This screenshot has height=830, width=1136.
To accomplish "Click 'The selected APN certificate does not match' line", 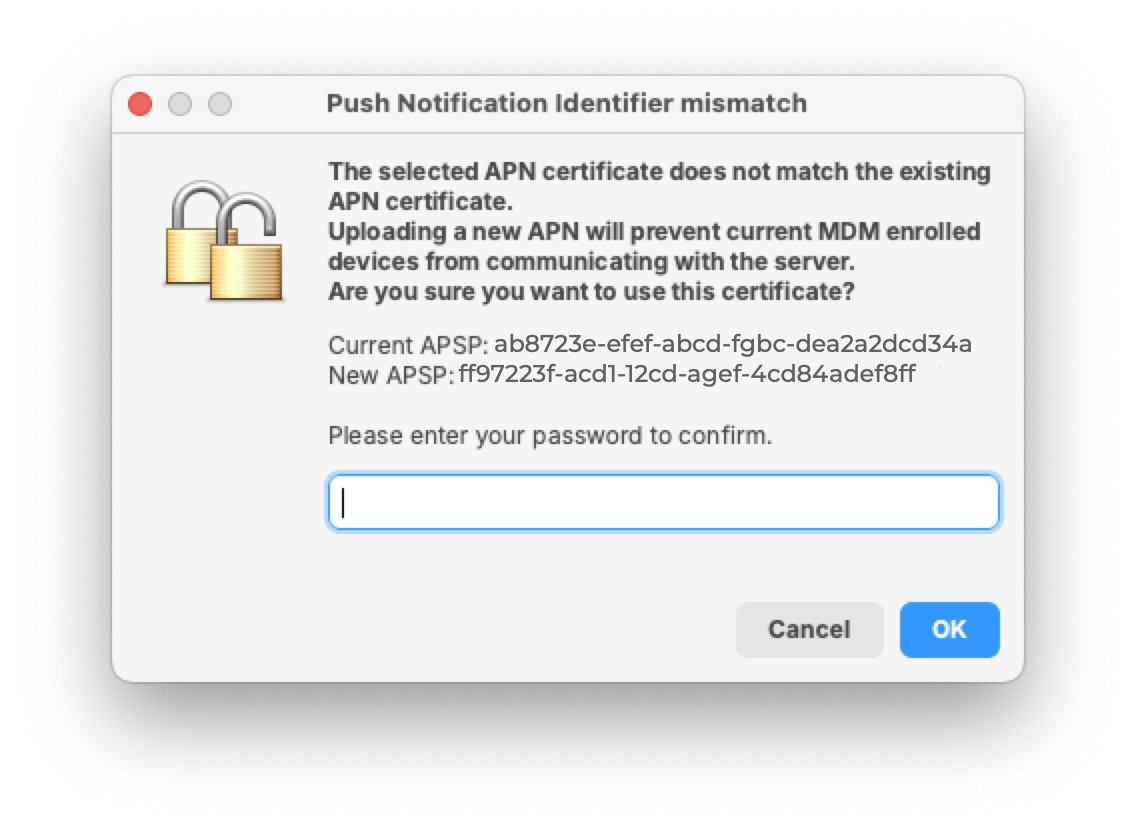I will [659, 172].
